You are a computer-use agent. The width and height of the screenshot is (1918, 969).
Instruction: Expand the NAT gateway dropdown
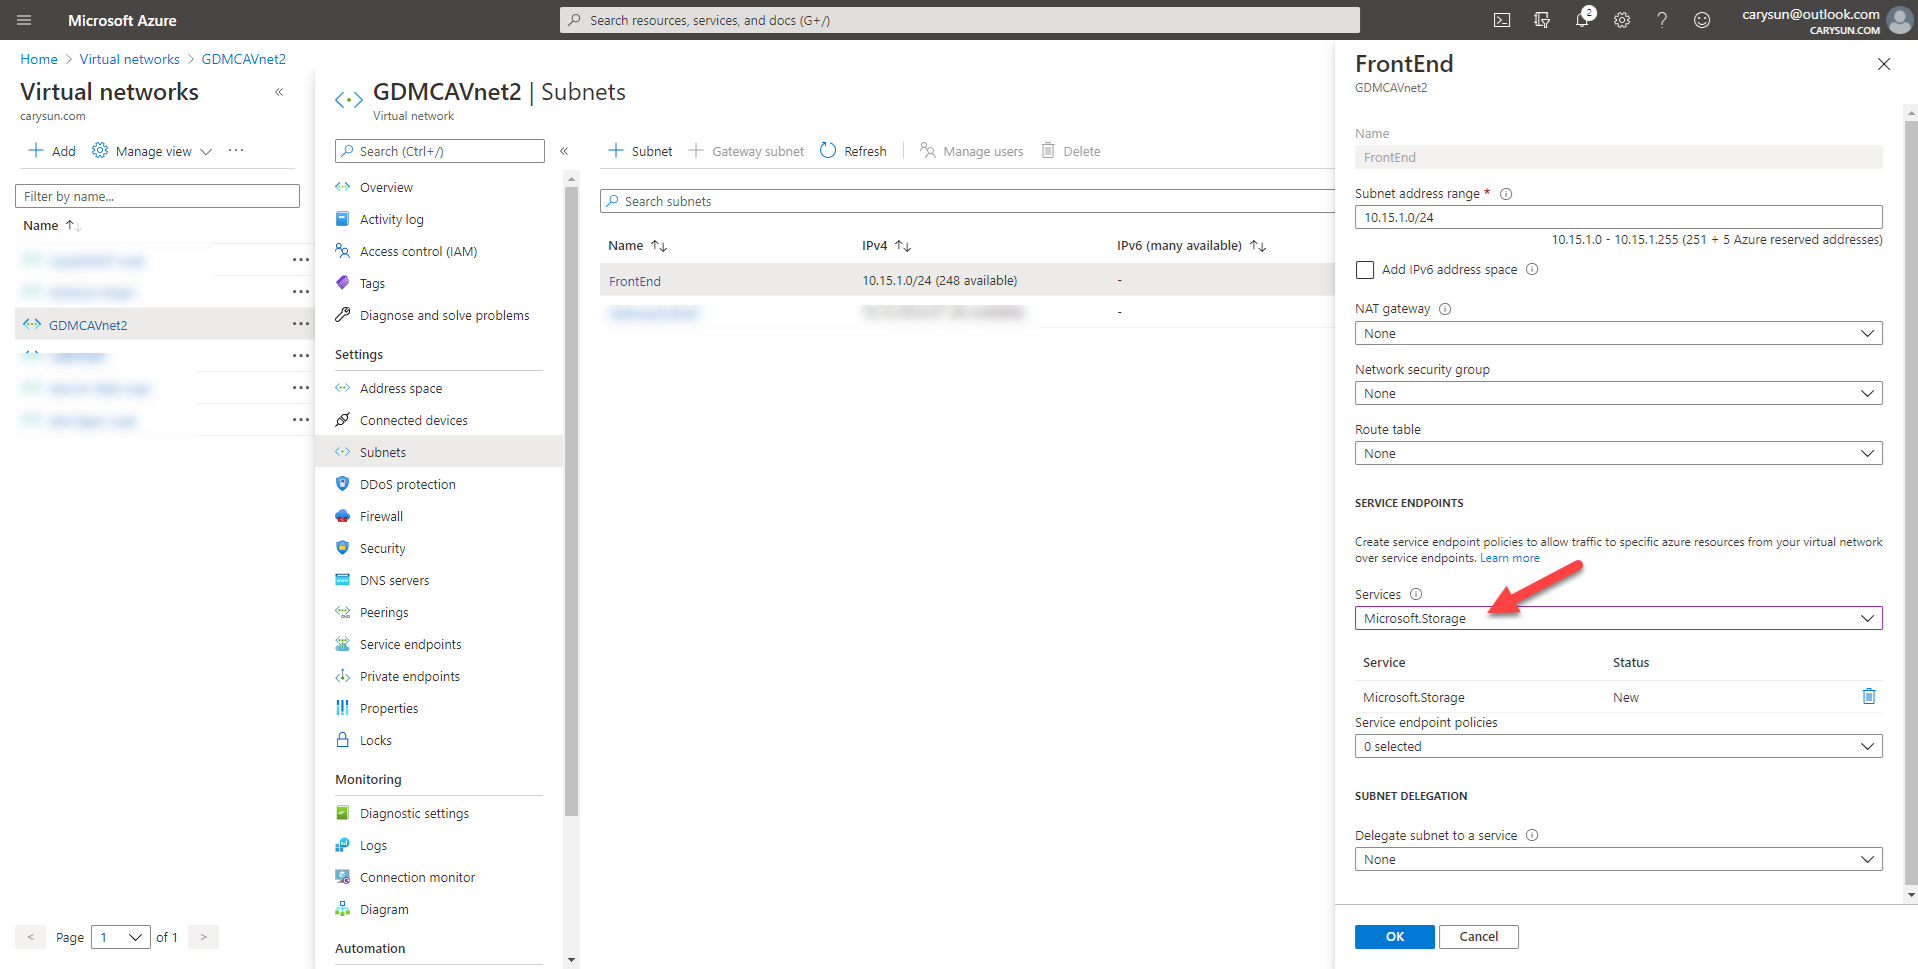pyautogui.click(x=1618, y=333)
